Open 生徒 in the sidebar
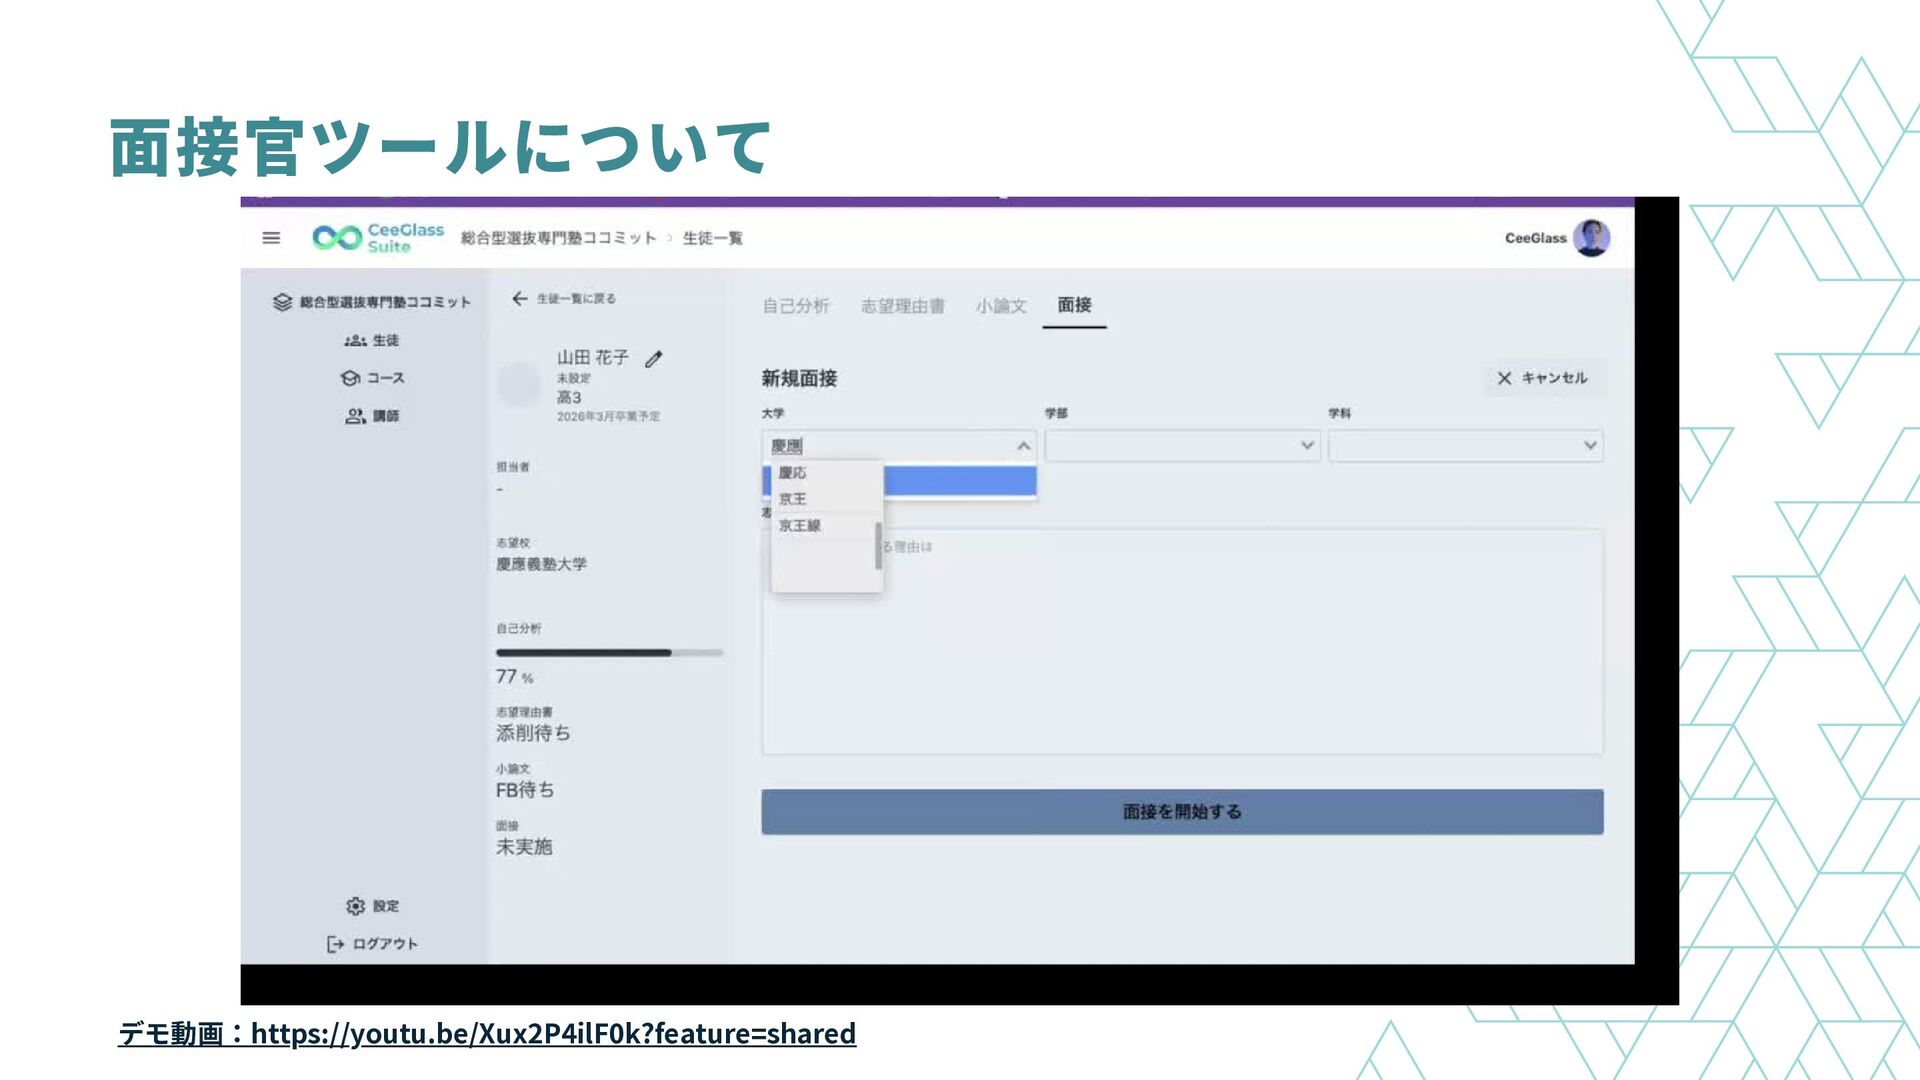This screenshot has width=1920, height=1080. [372, 341]
